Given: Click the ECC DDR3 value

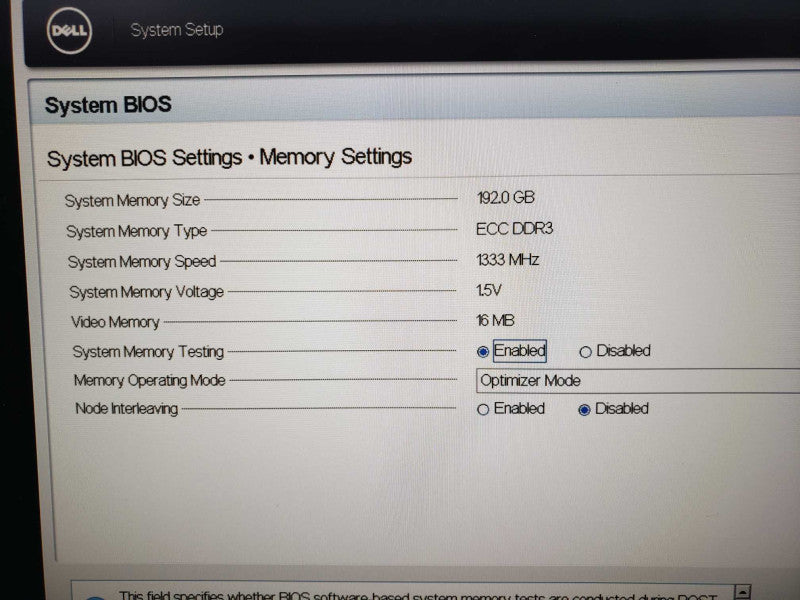Looking at the screenshot, I should tap(514, 229).
